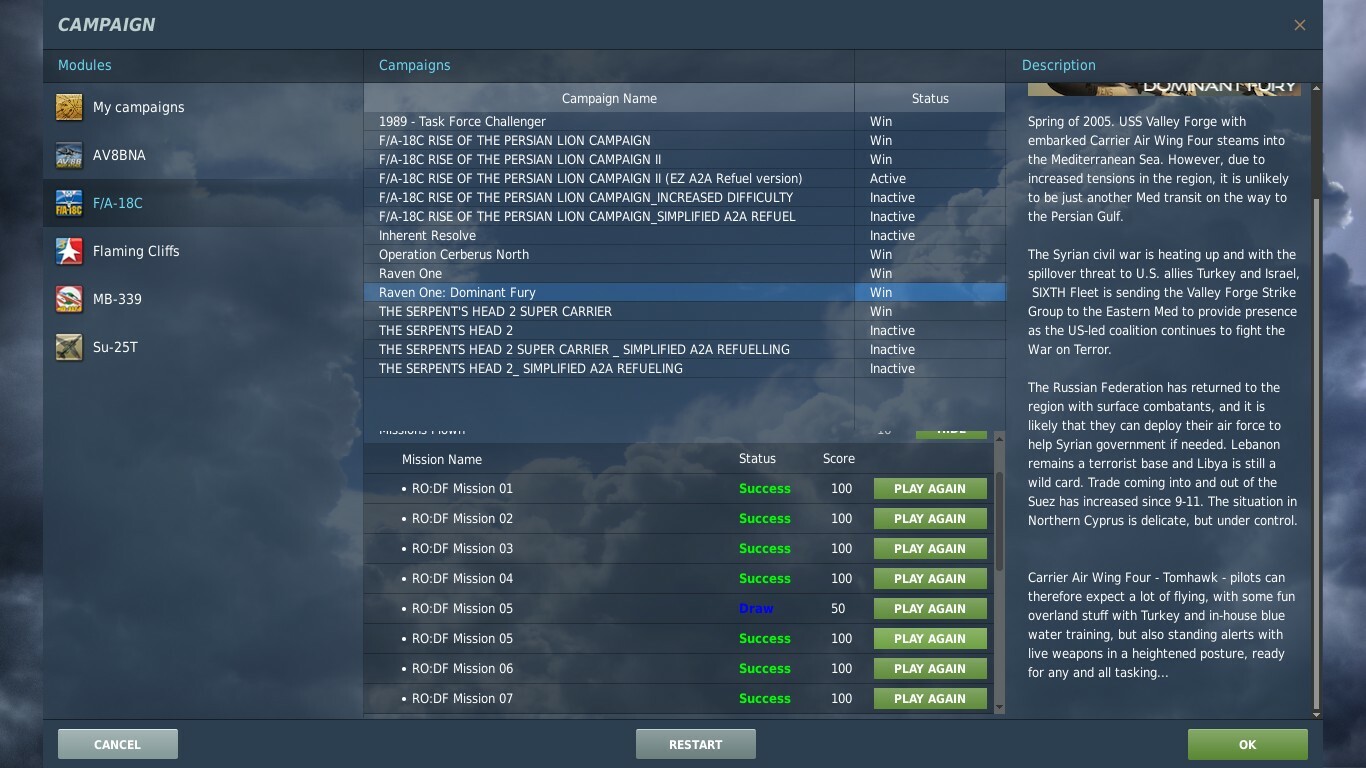Click the Description panel scrollbar thumb
Screen dimensions: 1366x768
click(x=1316, y=451)
